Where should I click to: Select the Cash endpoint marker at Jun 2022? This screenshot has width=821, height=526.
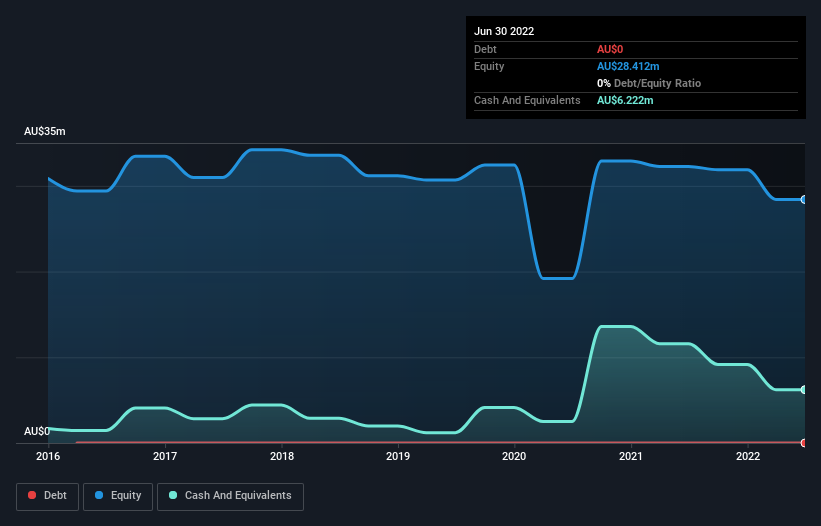[x=804, y=389]
